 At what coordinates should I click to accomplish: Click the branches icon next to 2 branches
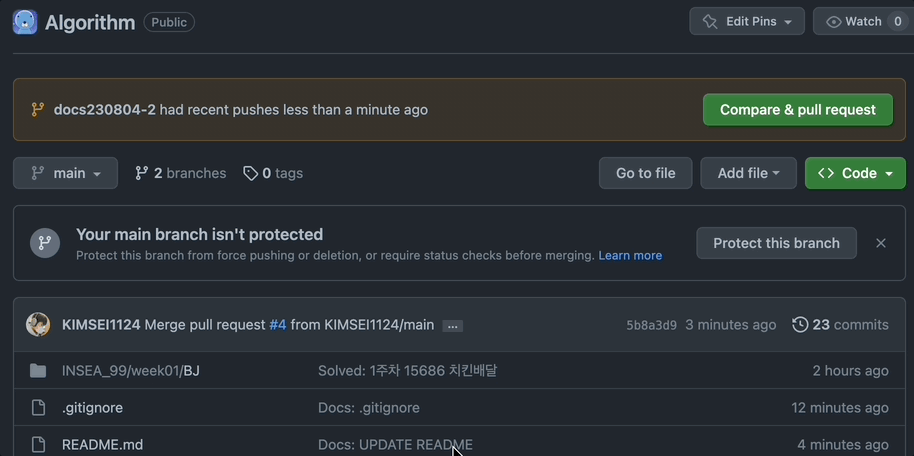(142, 173)
